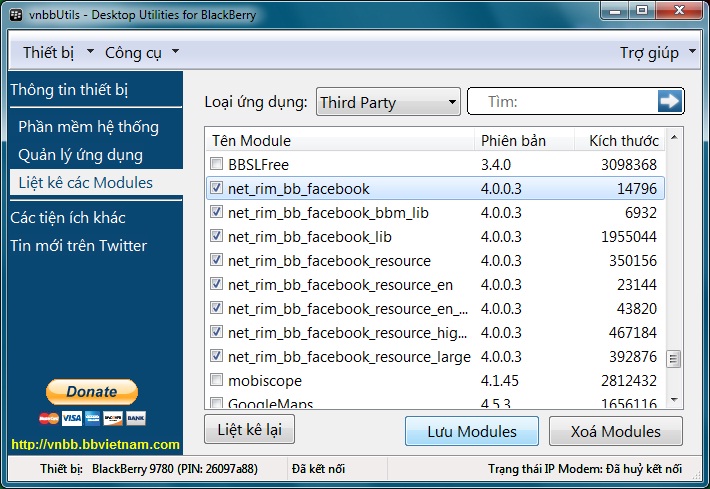Uncheck the net_rim_bb_facebook checkbox

click(216, 187)
